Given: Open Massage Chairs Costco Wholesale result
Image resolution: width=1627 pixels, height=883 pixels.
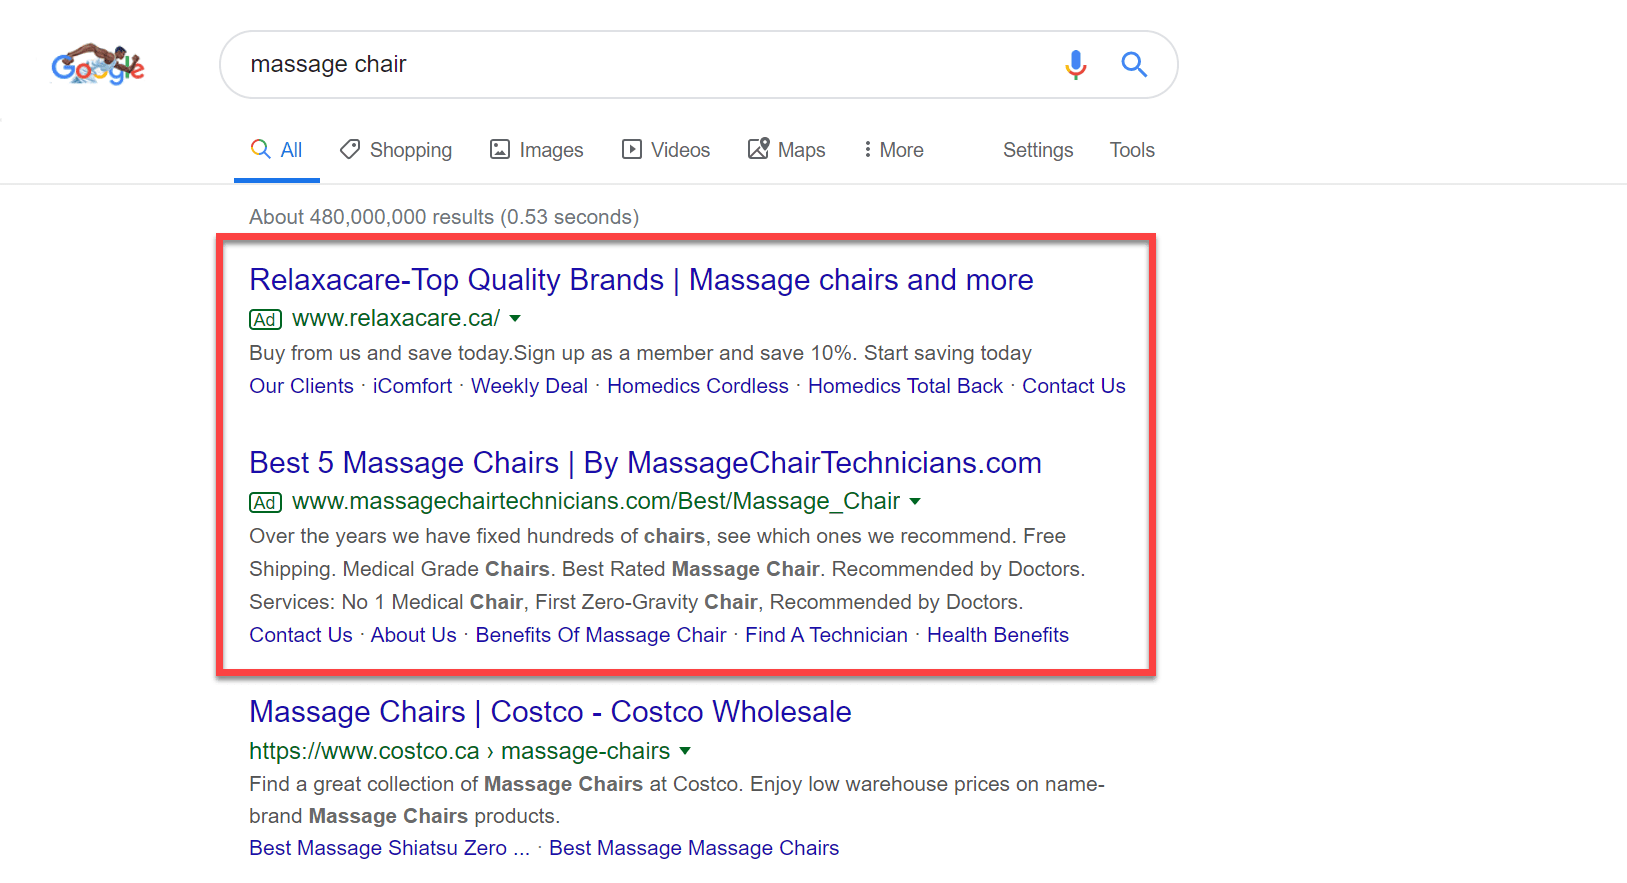Looking at the screenshot, I should 550,712.
